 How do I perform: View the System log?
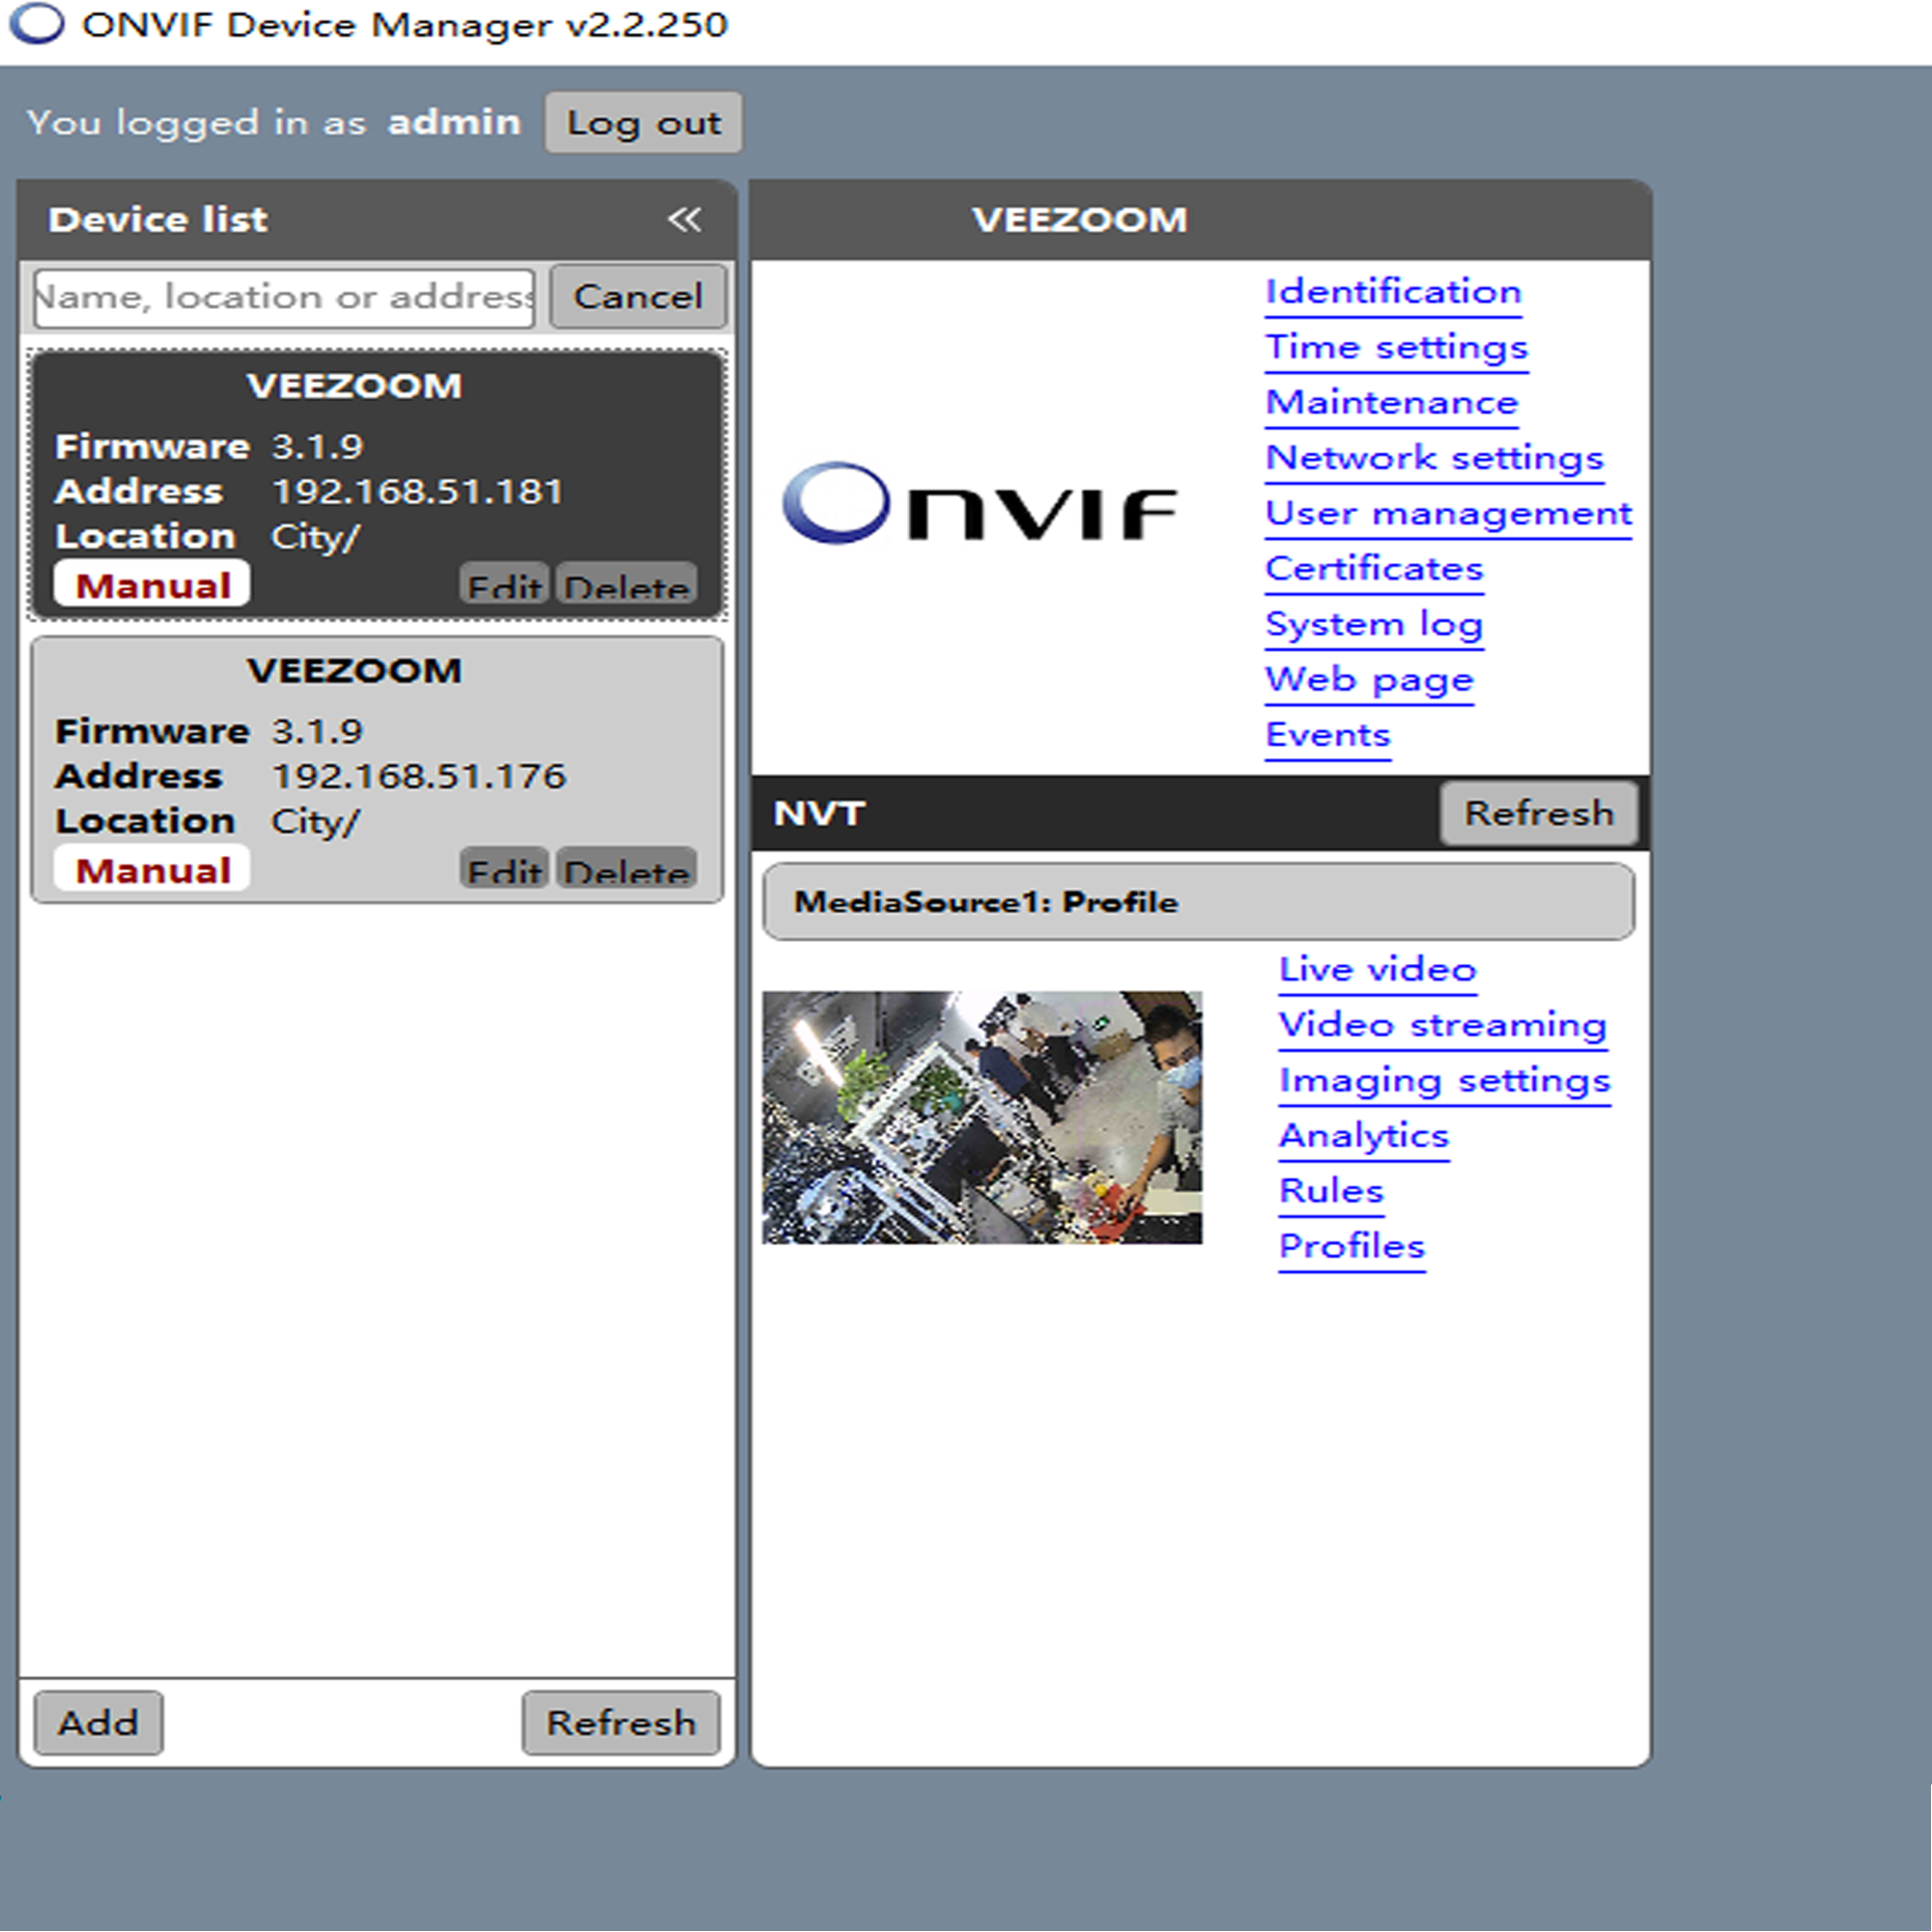(x=1374, y=624)
